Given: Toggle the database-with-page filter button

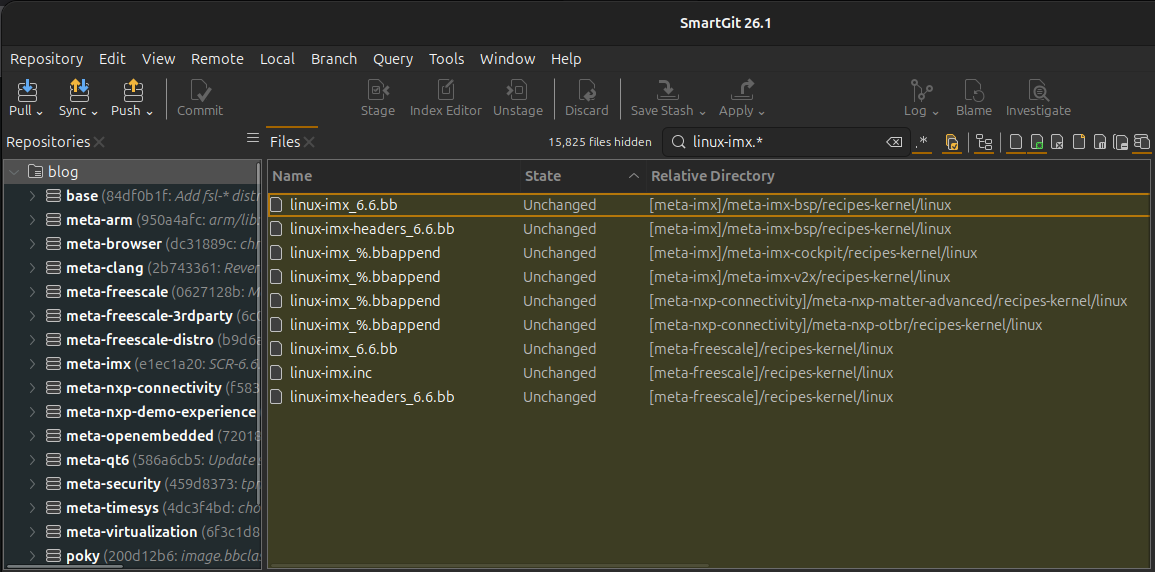Looking at the screenshot, I should pyautogui.click(x=1142, y=142).
